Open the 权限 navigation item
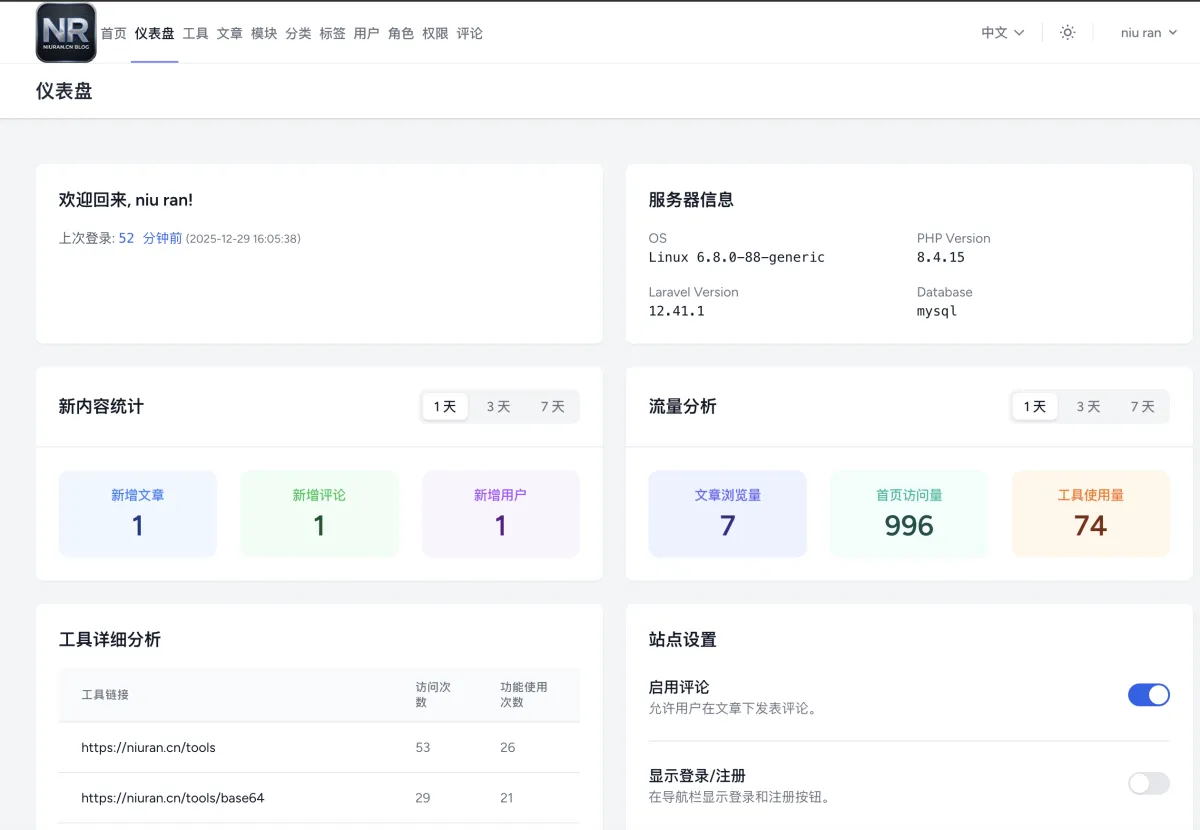Image resolution: width=1200 pixels, height=830 pixels. [x=435, y=33]
